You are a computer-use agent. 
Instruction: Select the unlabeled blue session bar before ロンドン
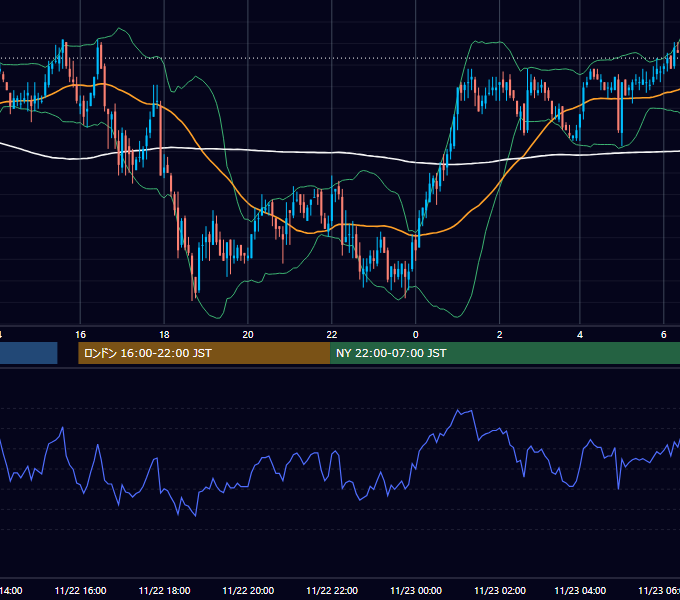(x=29, y=353)
